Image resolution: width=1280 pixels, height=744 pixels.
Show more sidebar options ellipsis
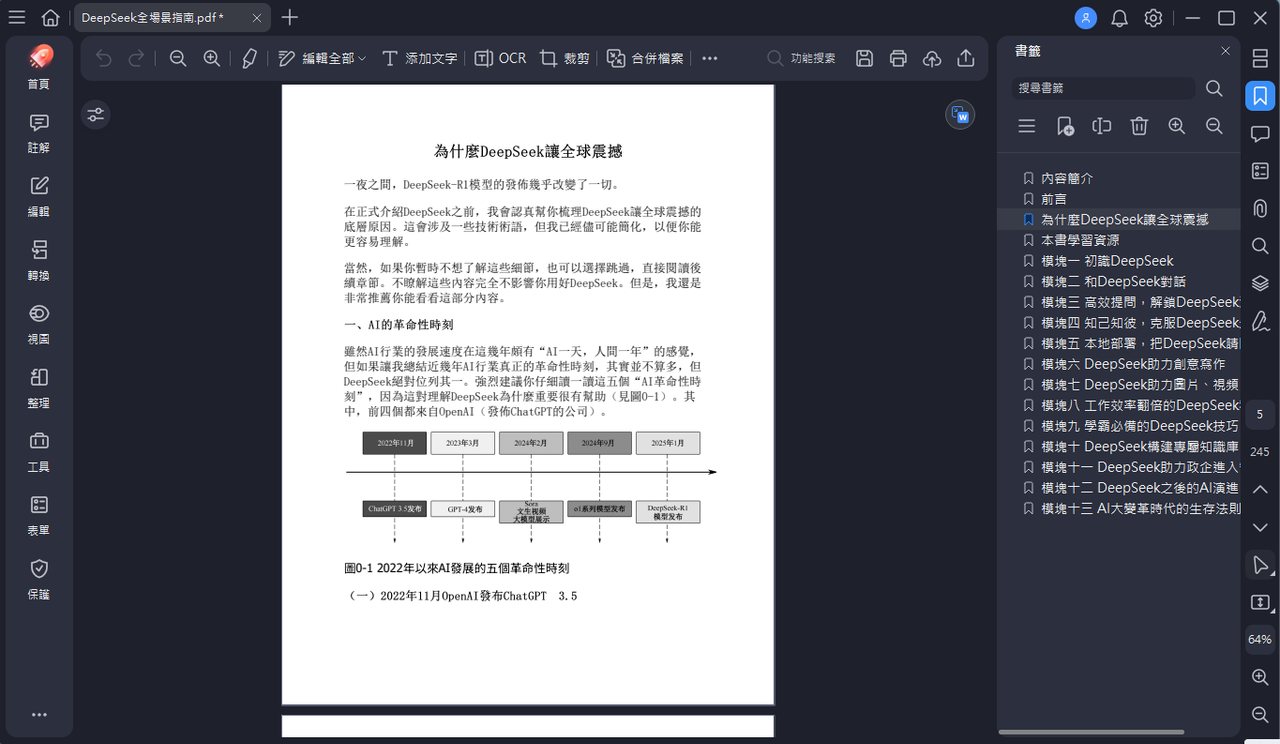(x=39, y=715)
